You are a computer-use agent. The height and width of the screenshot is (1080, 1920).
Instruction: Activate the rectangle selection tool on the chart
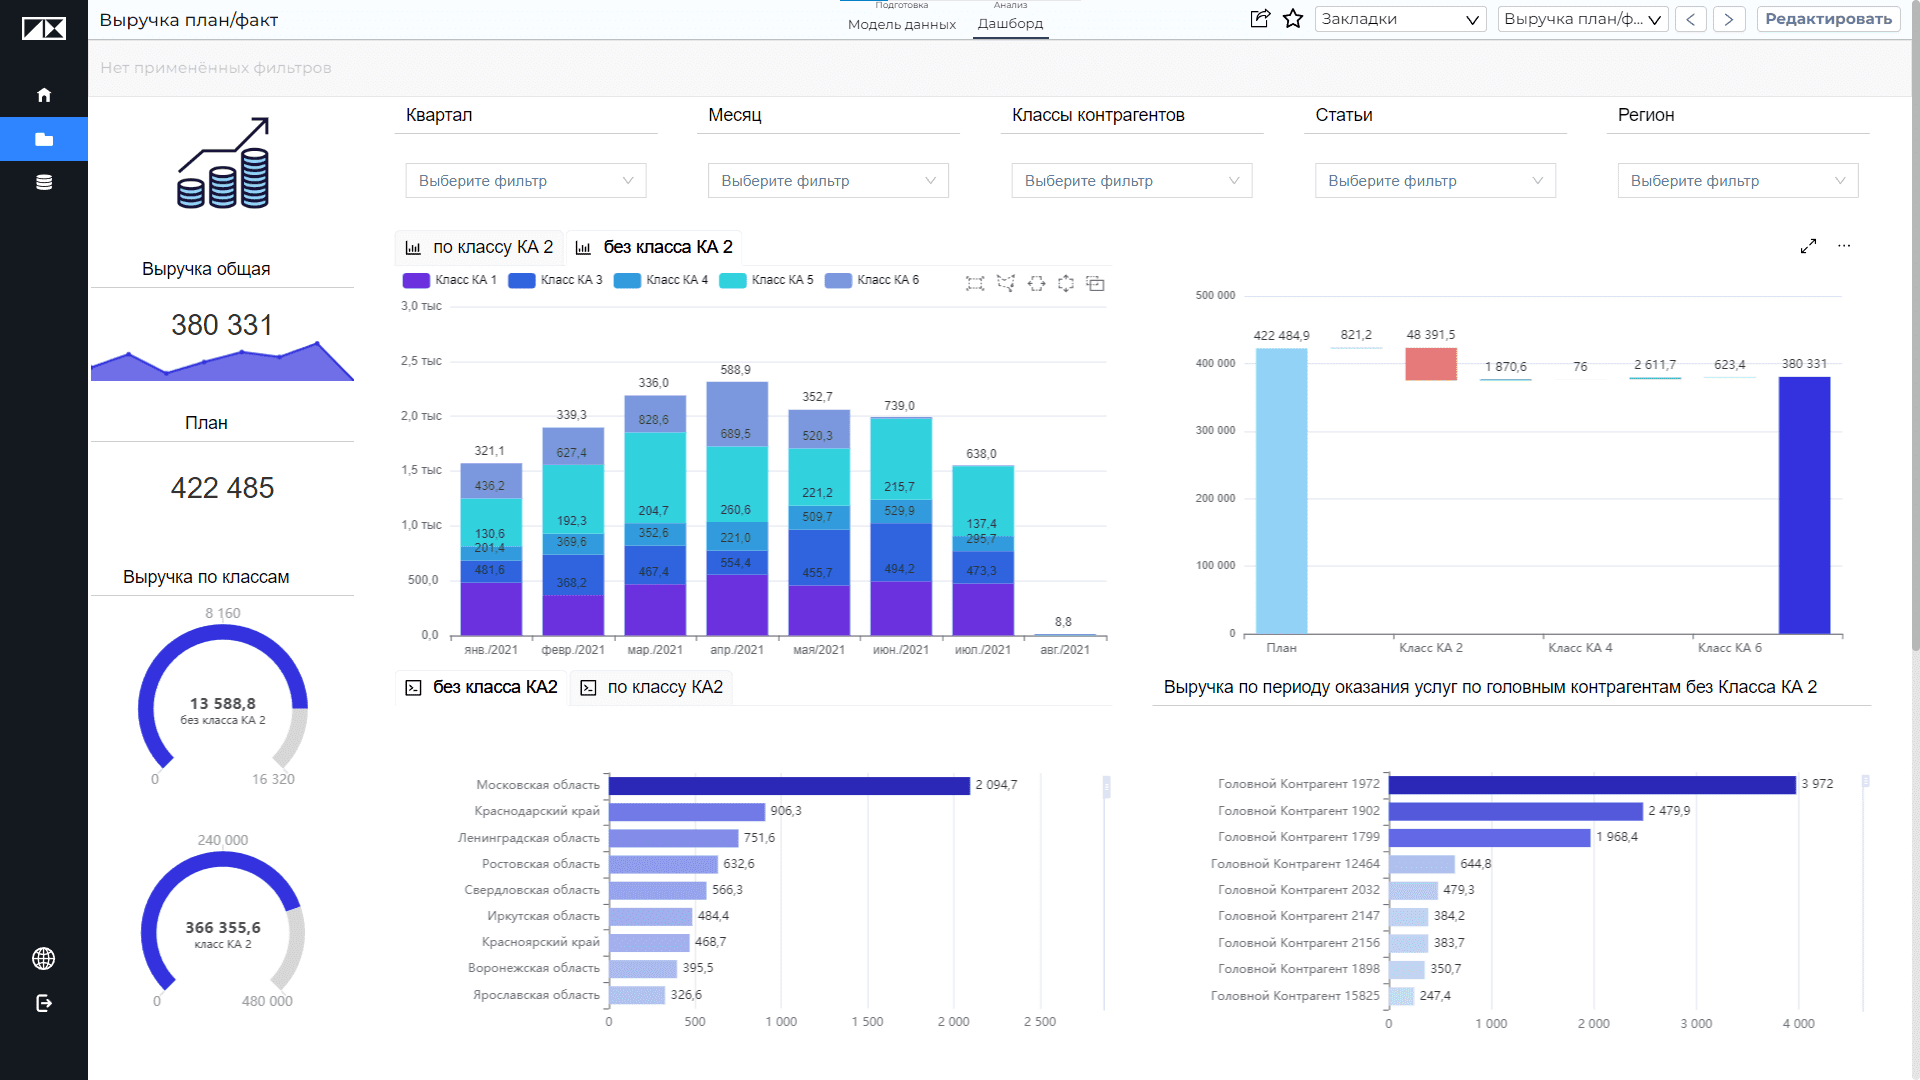[x=975, y=284]
